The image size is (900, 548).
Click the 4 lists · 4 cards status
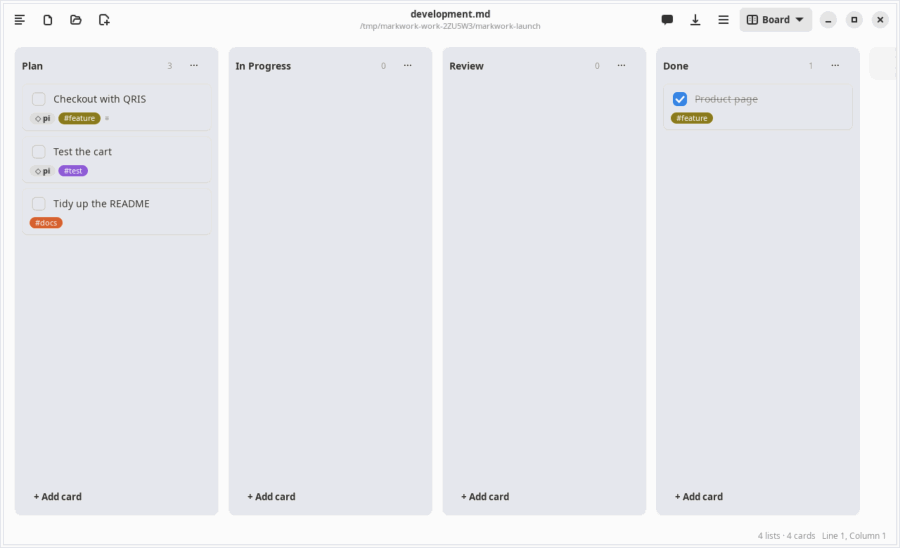pos(786,535)
